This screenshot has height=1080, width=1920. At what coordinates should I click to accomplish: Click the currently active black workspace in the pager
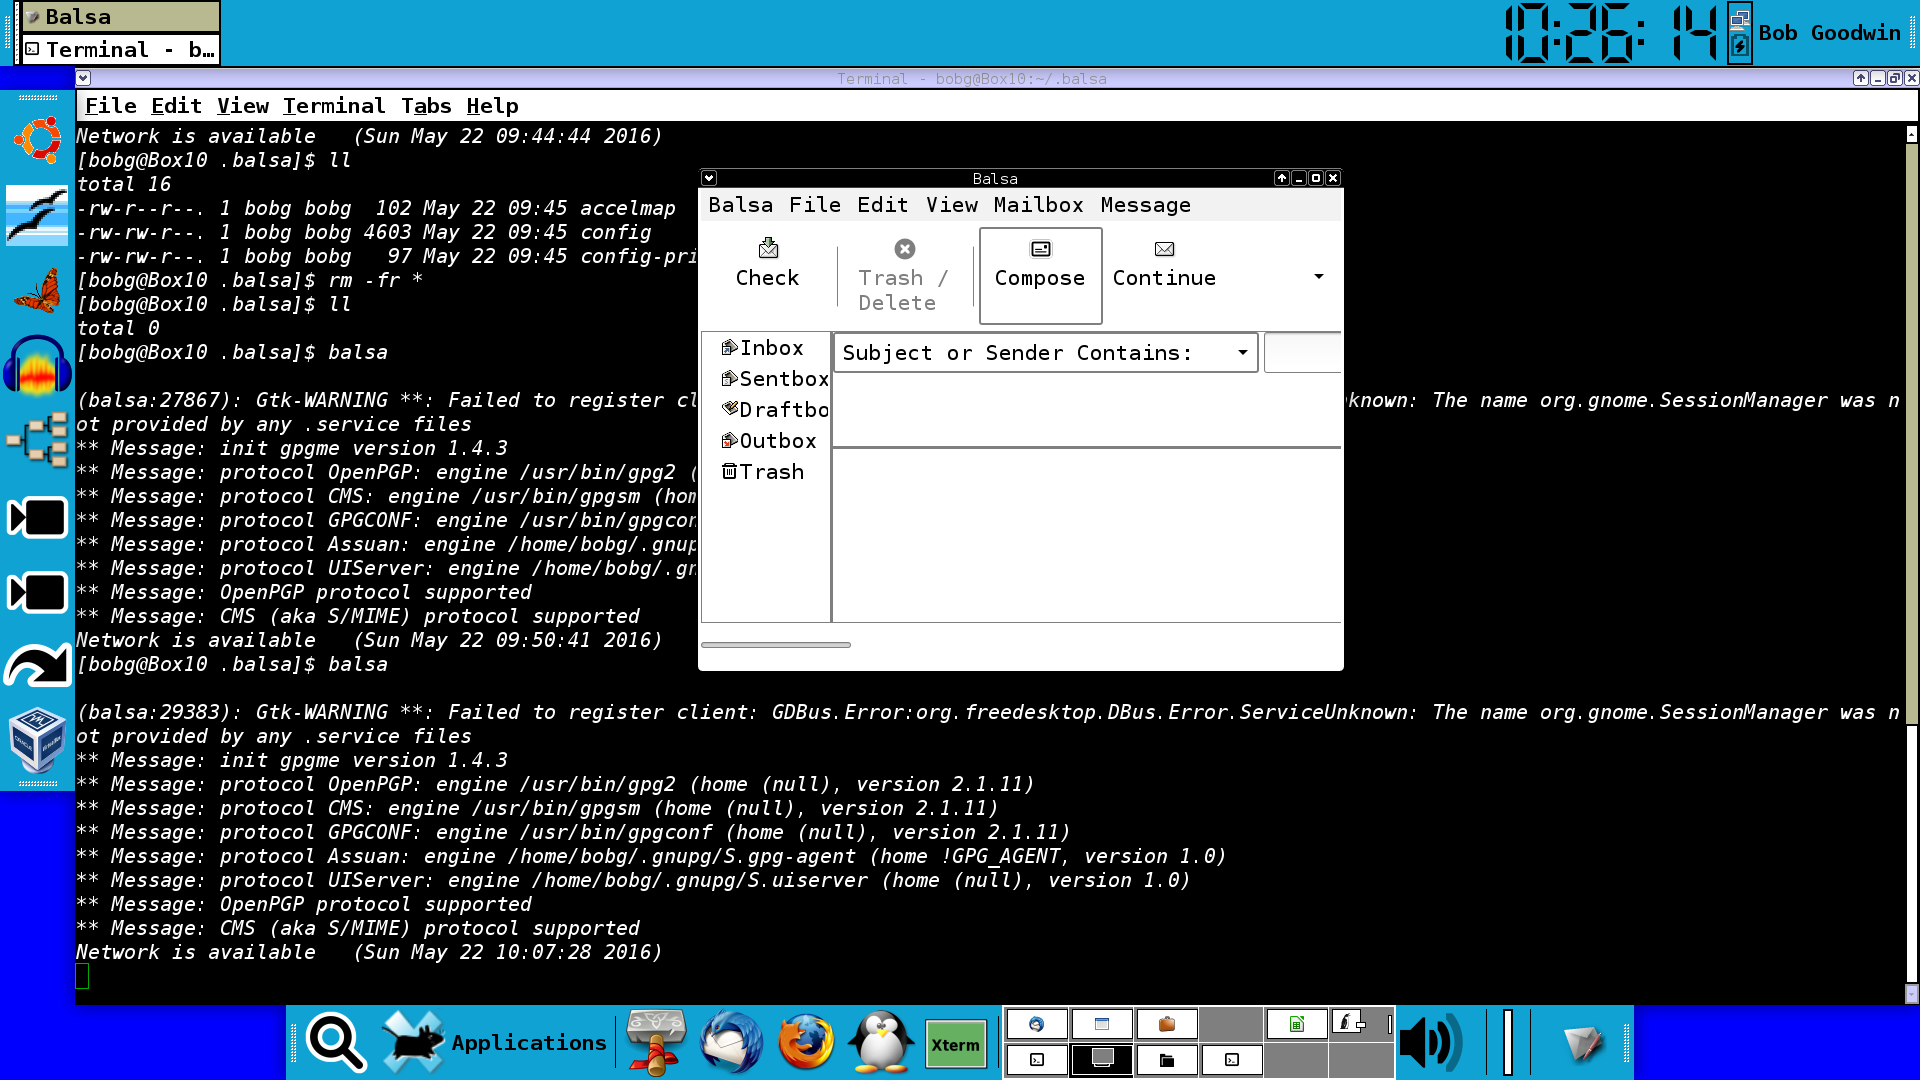1102,1060
